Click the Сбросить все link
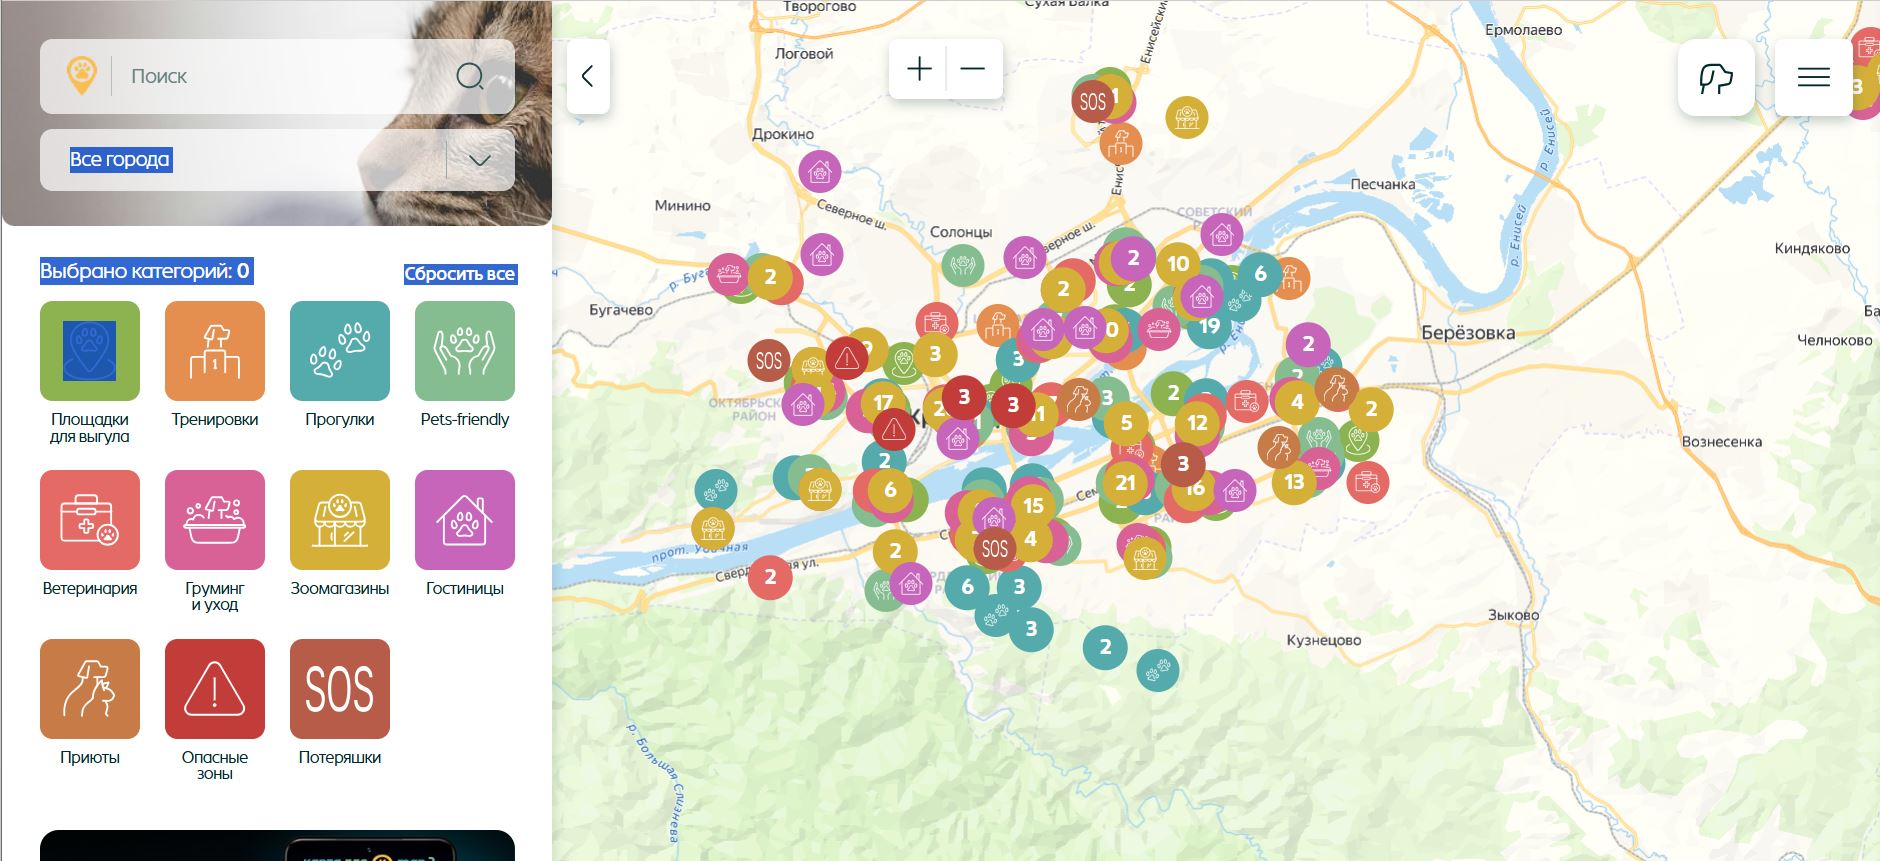The width and height of the screenshot is (1880, 861). coord(460,274)
